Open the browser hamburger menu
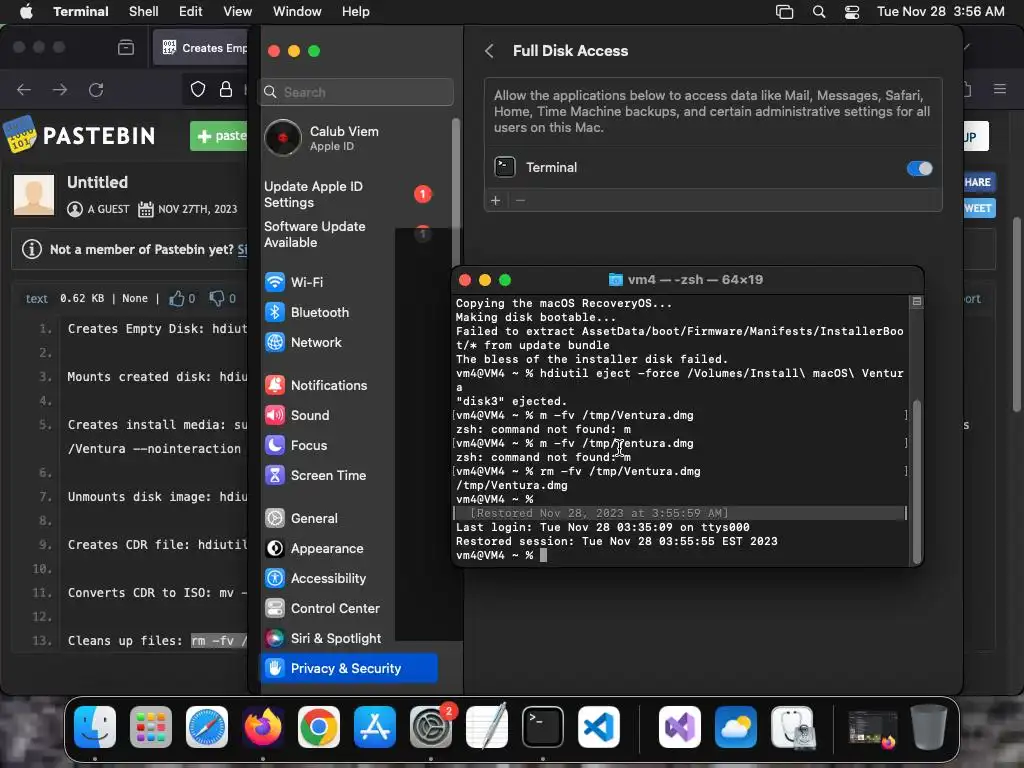Screen dimensions: 1024x768 (x=999, y=89)
